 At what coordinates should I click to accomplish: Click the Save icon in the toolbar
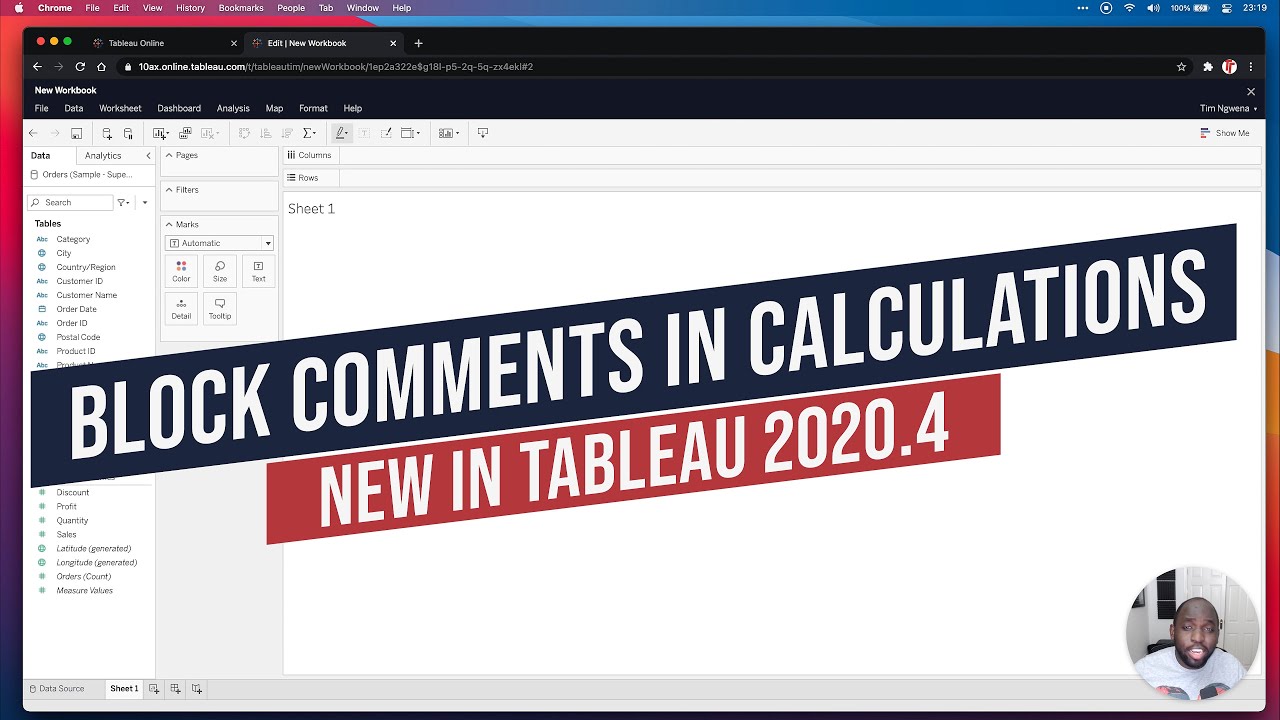click(x=76, y=133)
